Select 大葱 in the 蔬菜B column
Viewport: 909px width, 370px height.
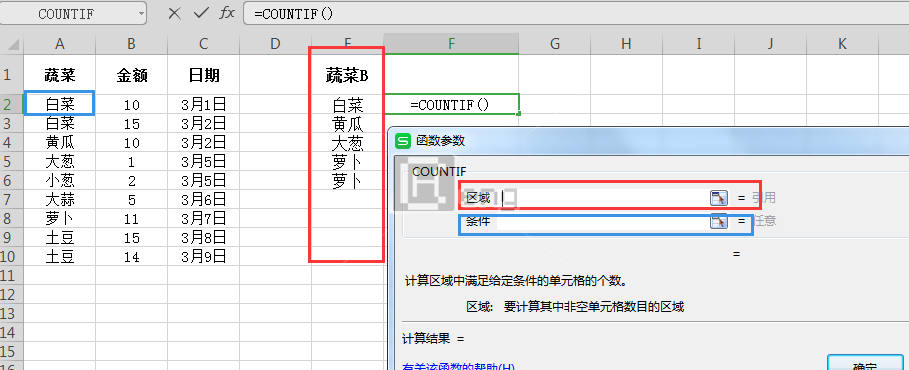pyautogui.click(x=347, y=143)
